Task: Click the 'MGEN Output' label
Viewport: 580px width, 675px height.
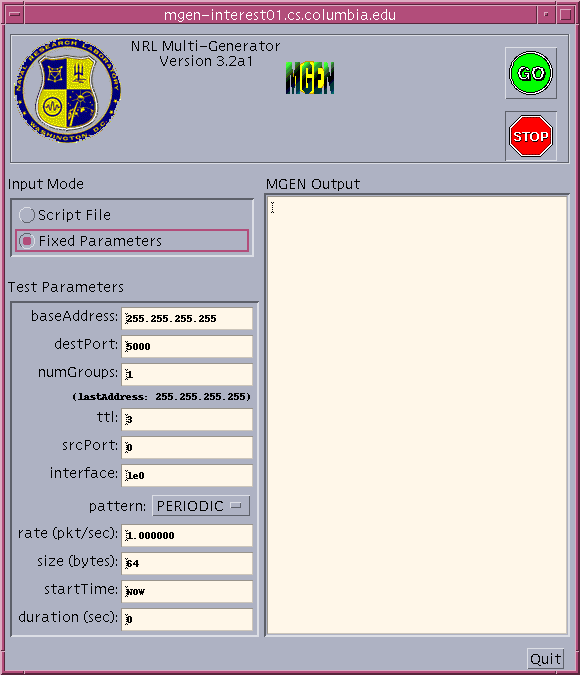Action: [313, 184]
